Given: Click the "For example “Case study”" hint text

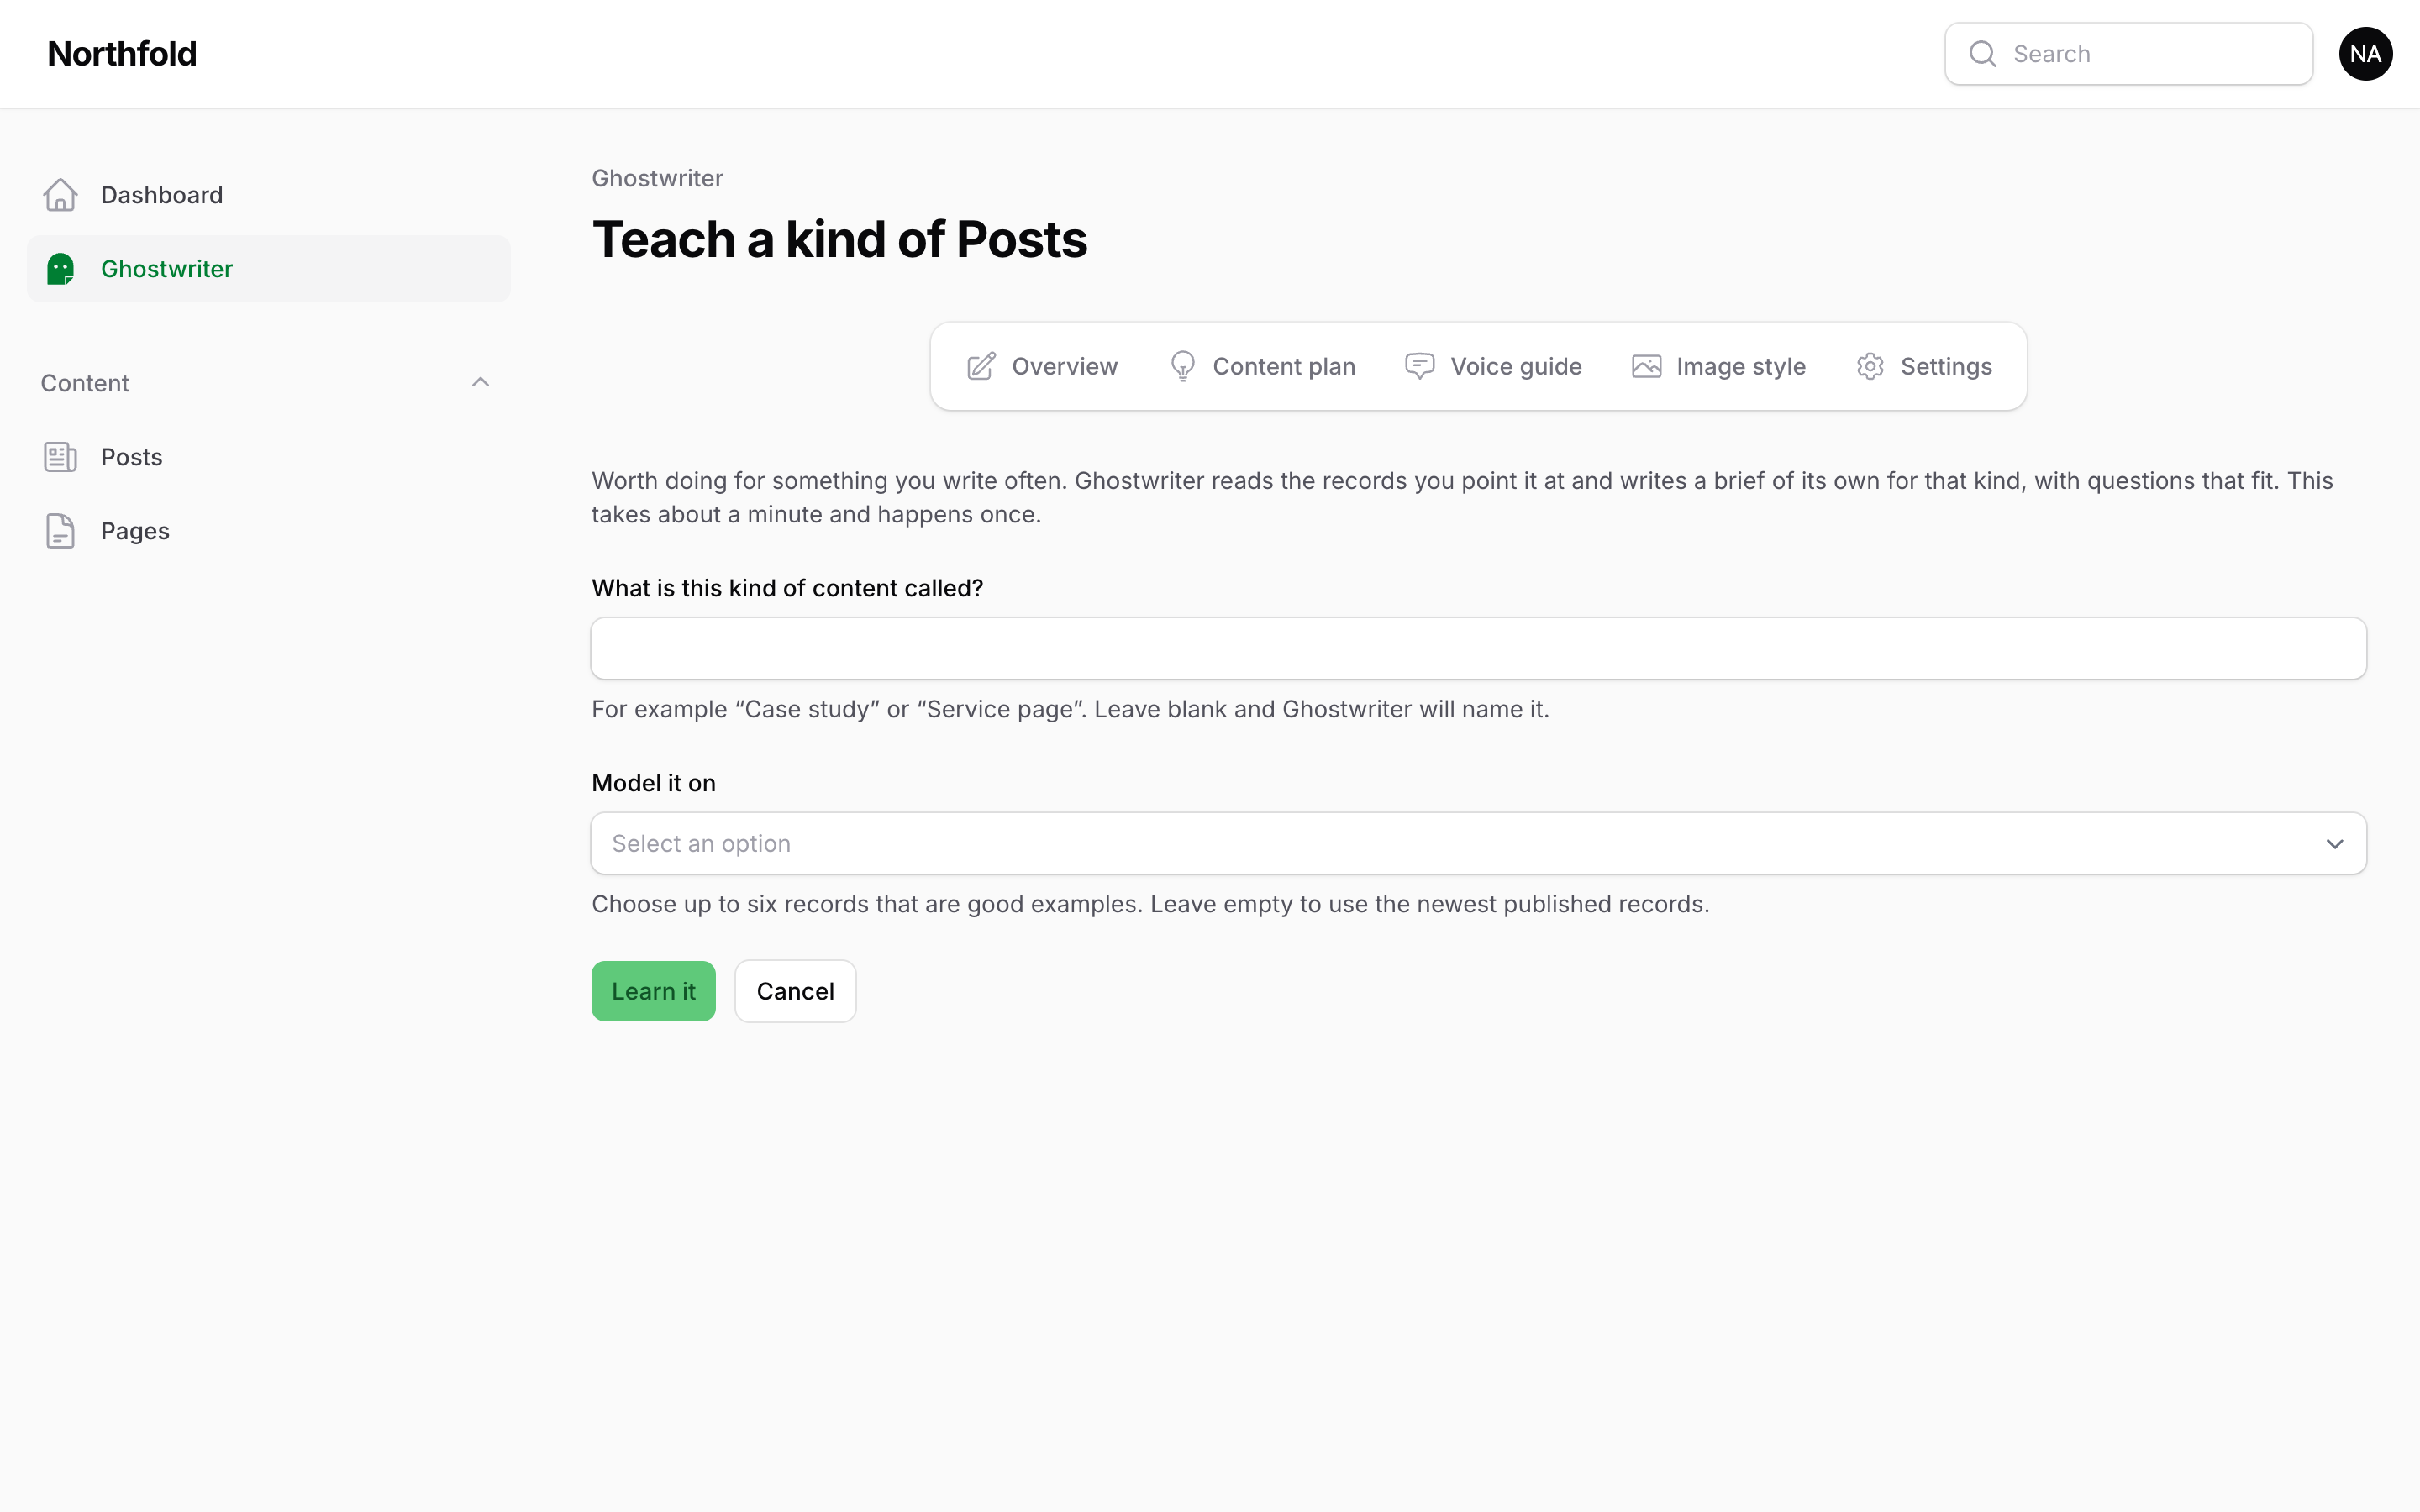Looking at the screenshot, I should [1070, 709].
